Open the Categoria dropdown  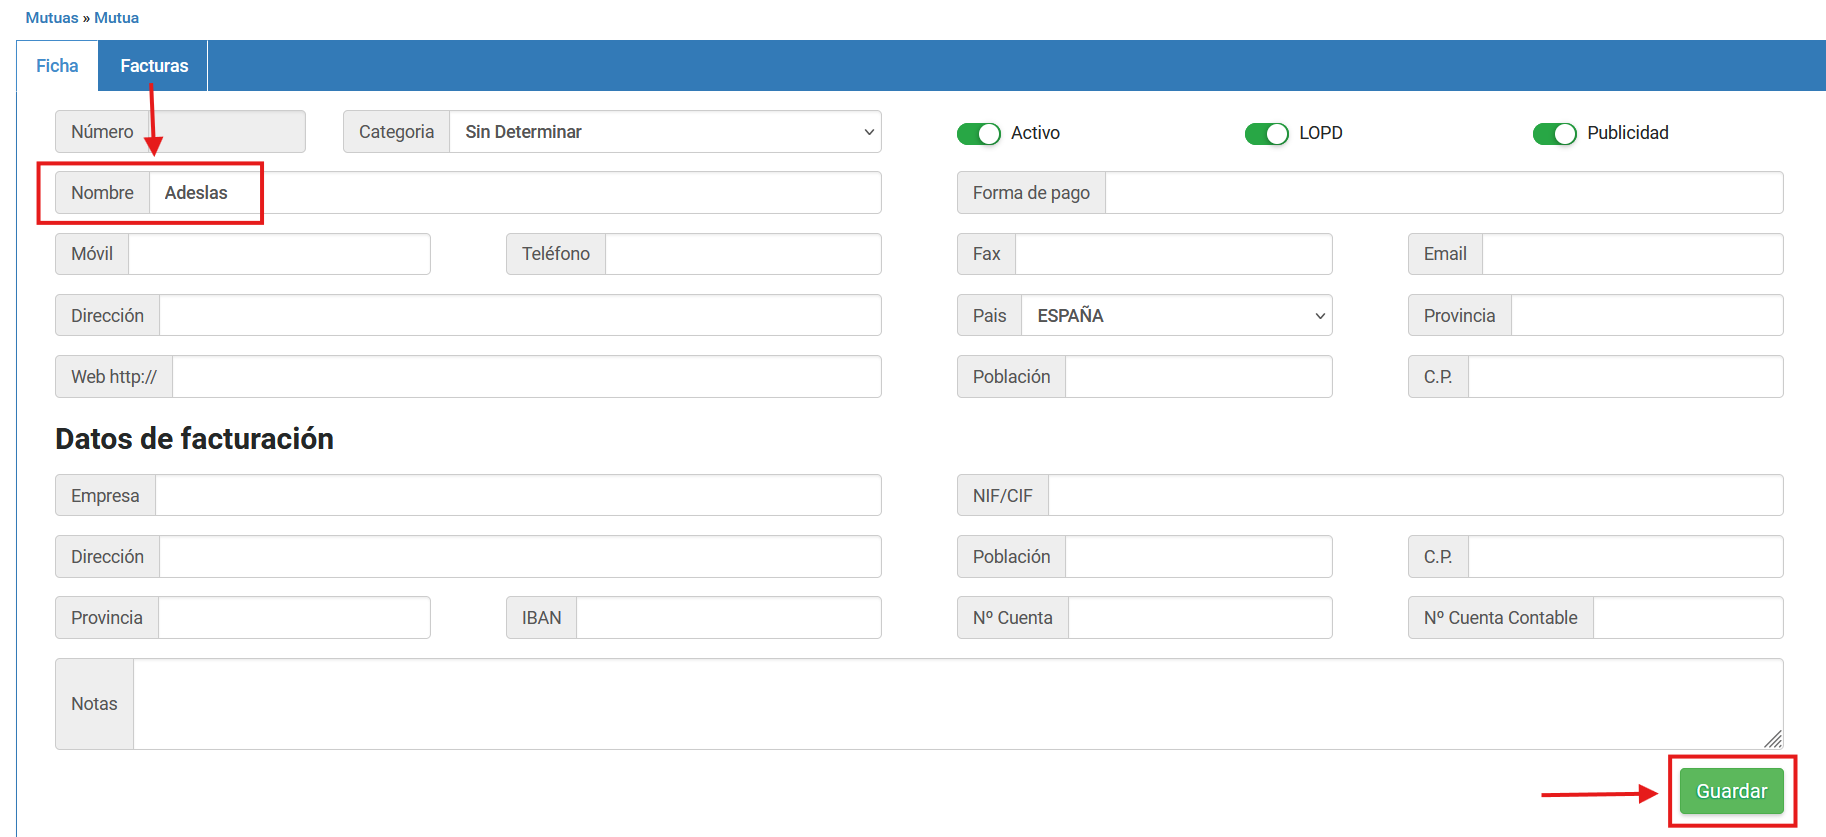(x=665, y=132)
